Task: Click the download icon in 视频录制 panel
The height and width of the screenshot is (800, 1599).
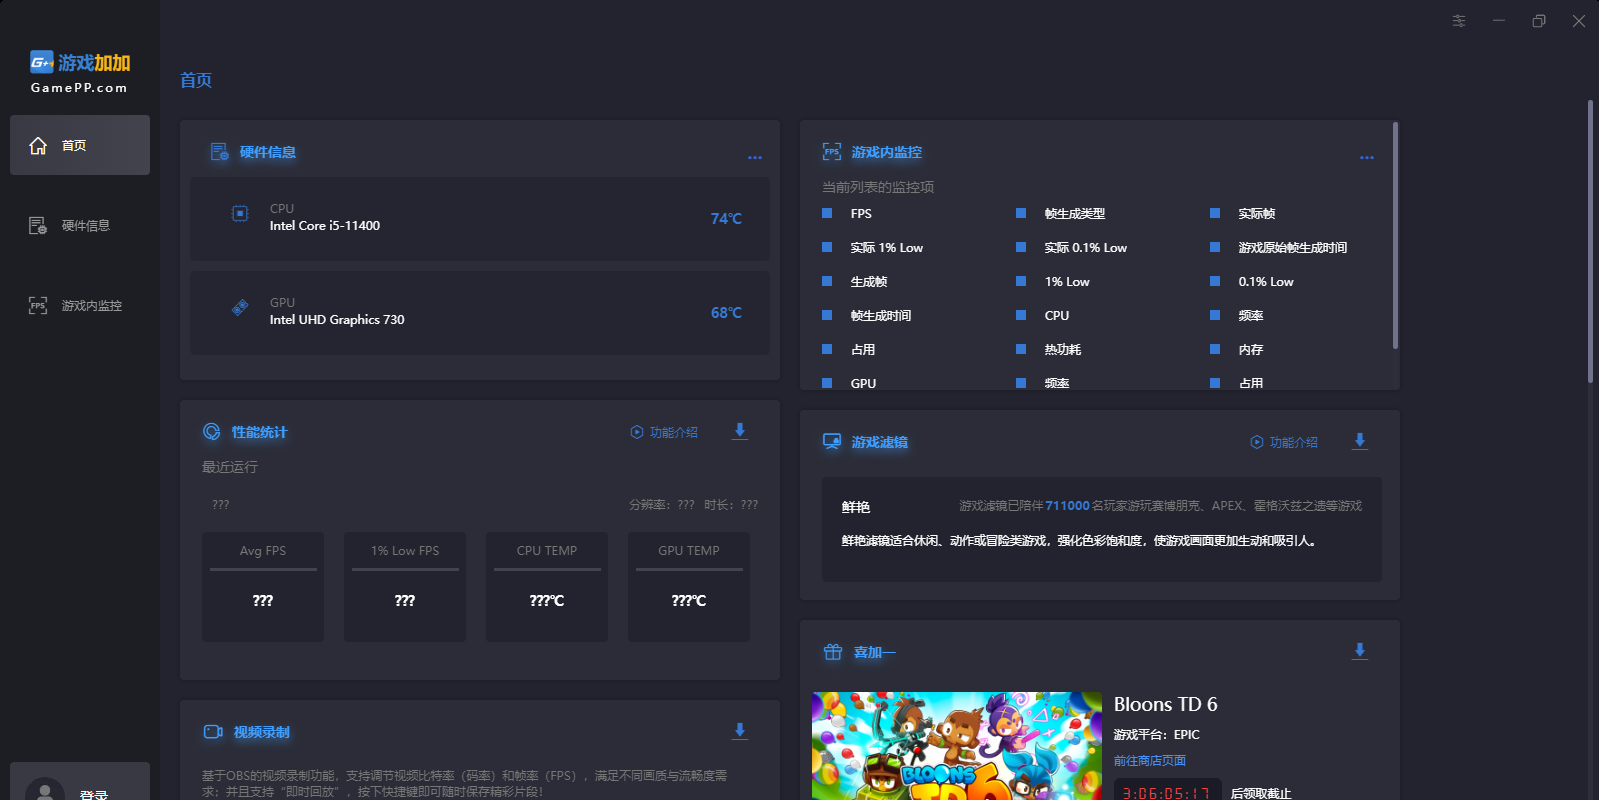Action: click(740, 731)
